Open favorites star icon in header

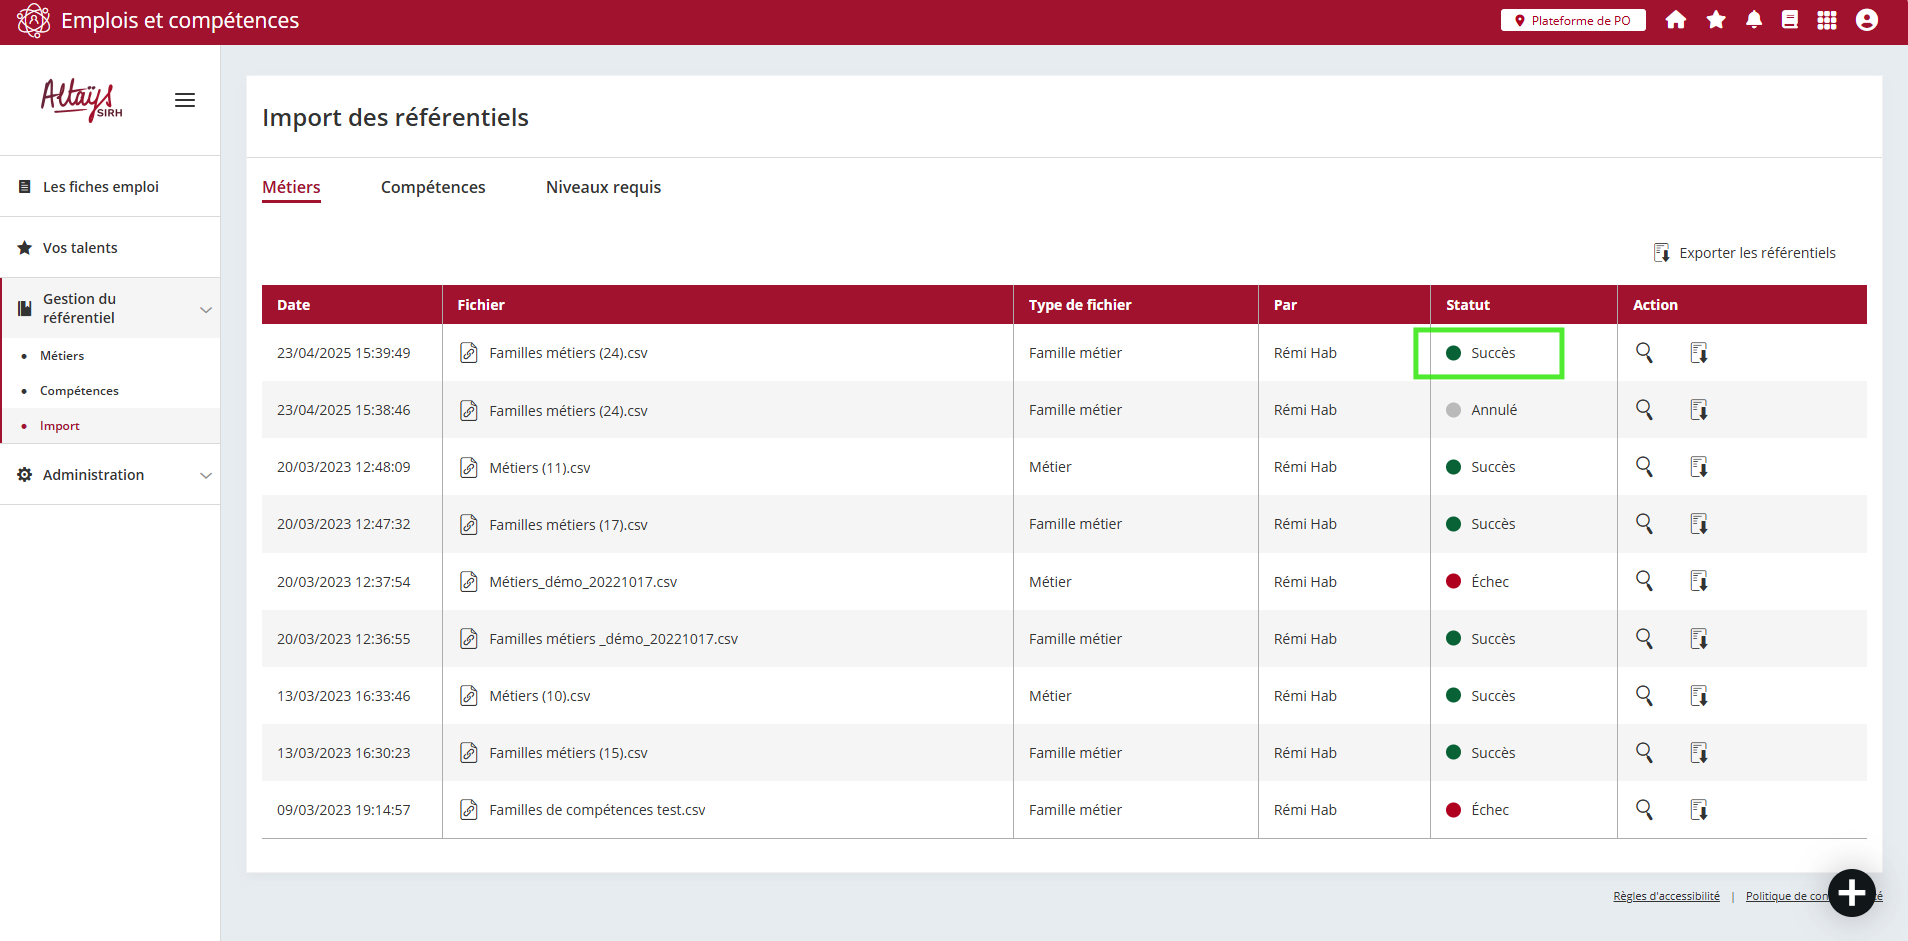[x=1716, y=20]
